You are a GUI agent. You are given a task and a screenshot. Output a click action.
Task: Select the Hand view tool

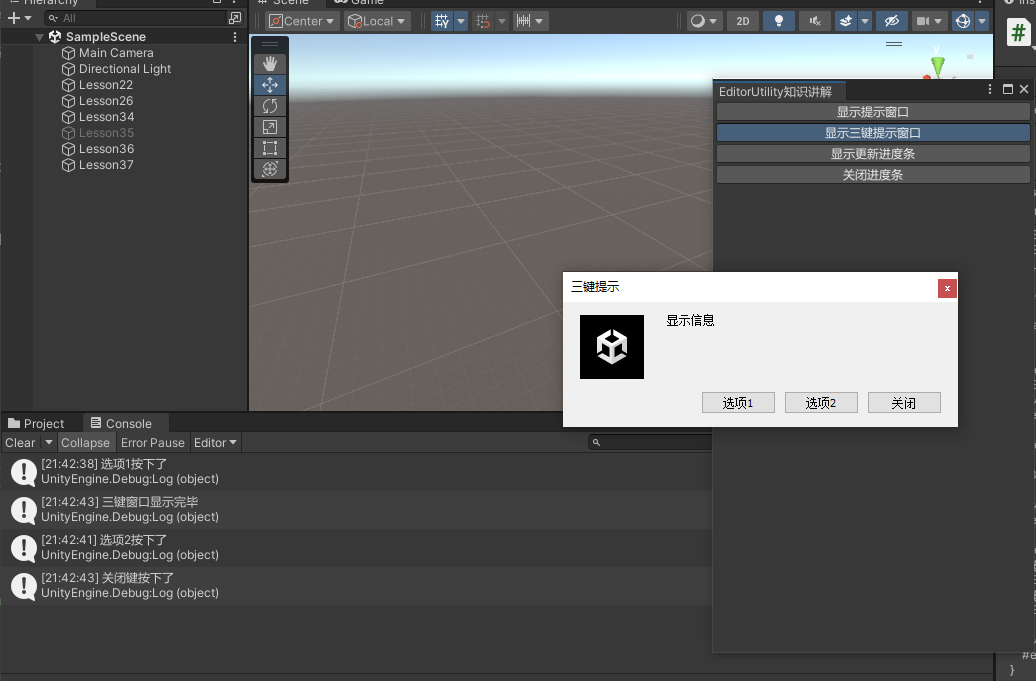coord(270,64)
